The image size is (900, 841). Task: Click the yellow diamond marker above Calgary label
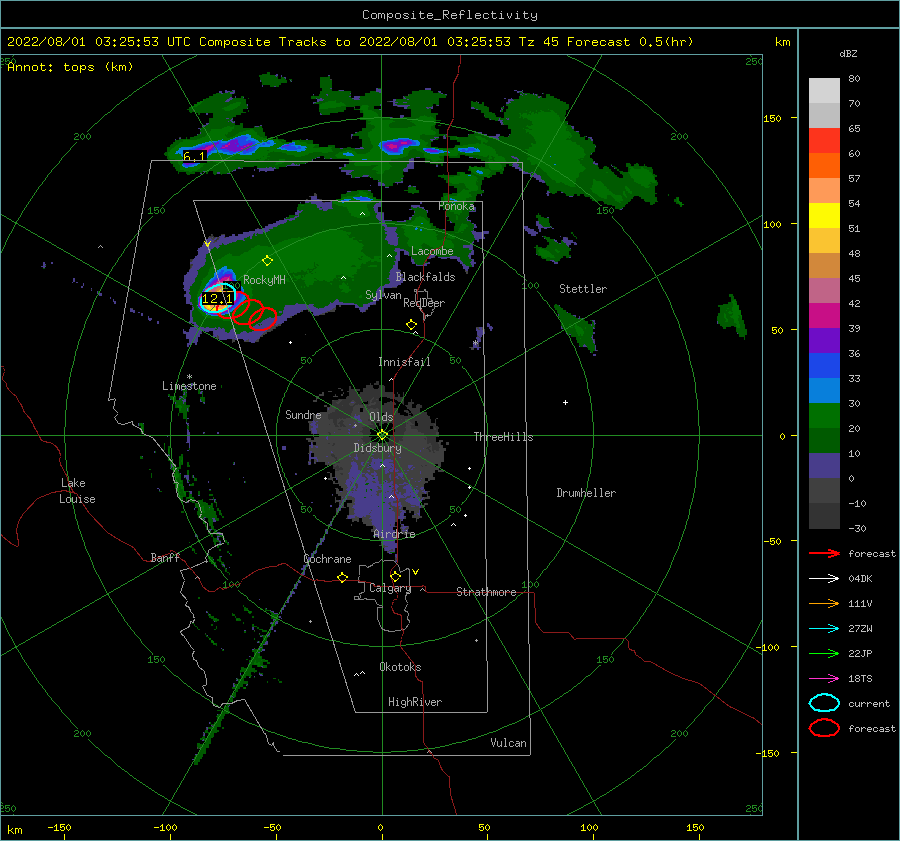click(x=395, y=576)
